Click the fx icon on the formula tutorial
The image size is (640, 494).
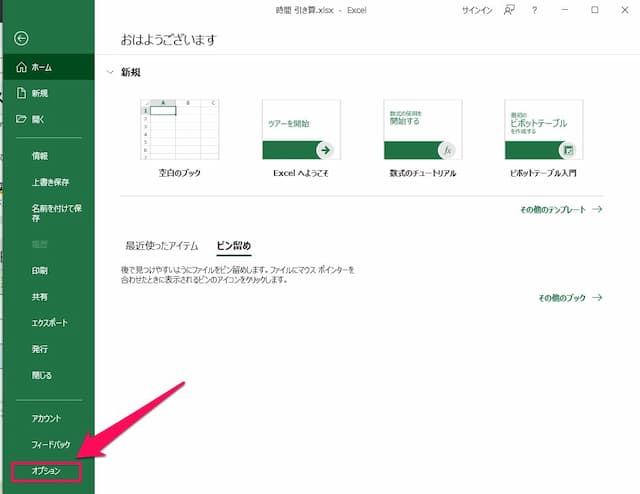tap(447, 150)
